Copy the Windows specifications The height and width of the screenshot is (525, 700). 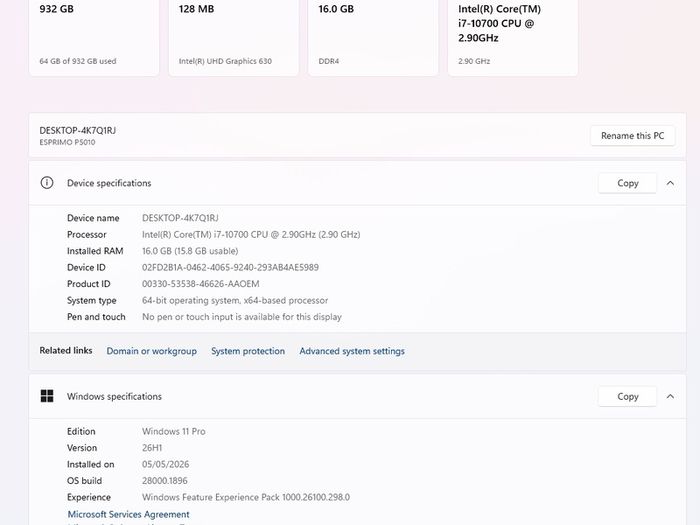coord(627,396)
